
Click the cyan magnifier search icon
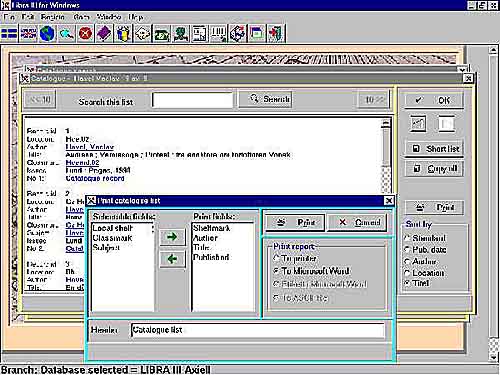coord(66,33)
